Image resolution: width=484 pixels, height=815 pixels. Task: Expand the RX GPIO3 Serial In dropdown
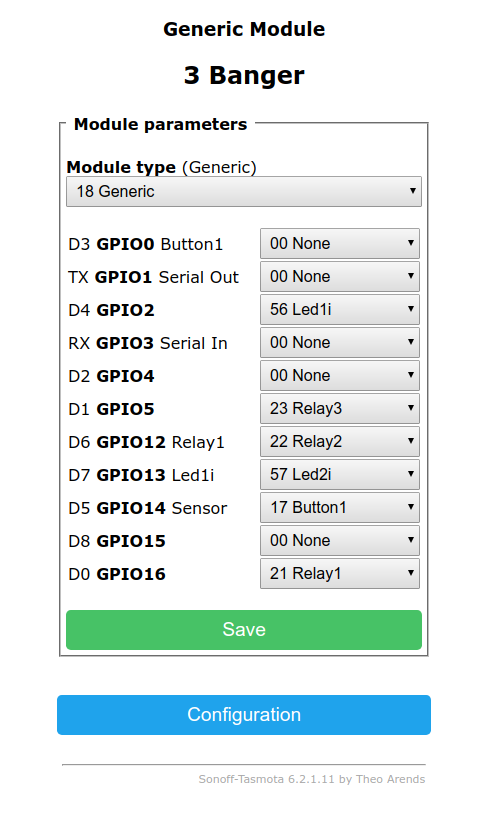(339, 343)
